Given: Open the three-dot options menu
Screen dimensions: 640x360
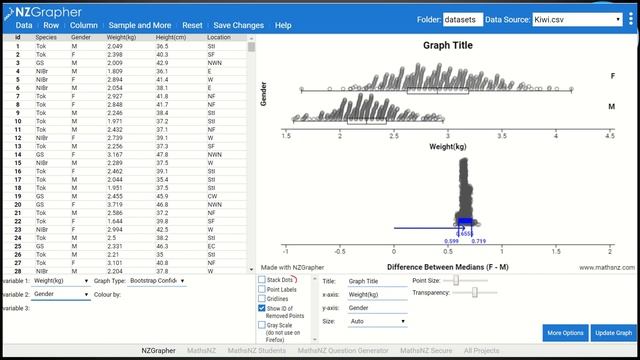Looking at the screenshot, I should click(x=631, y=19).
